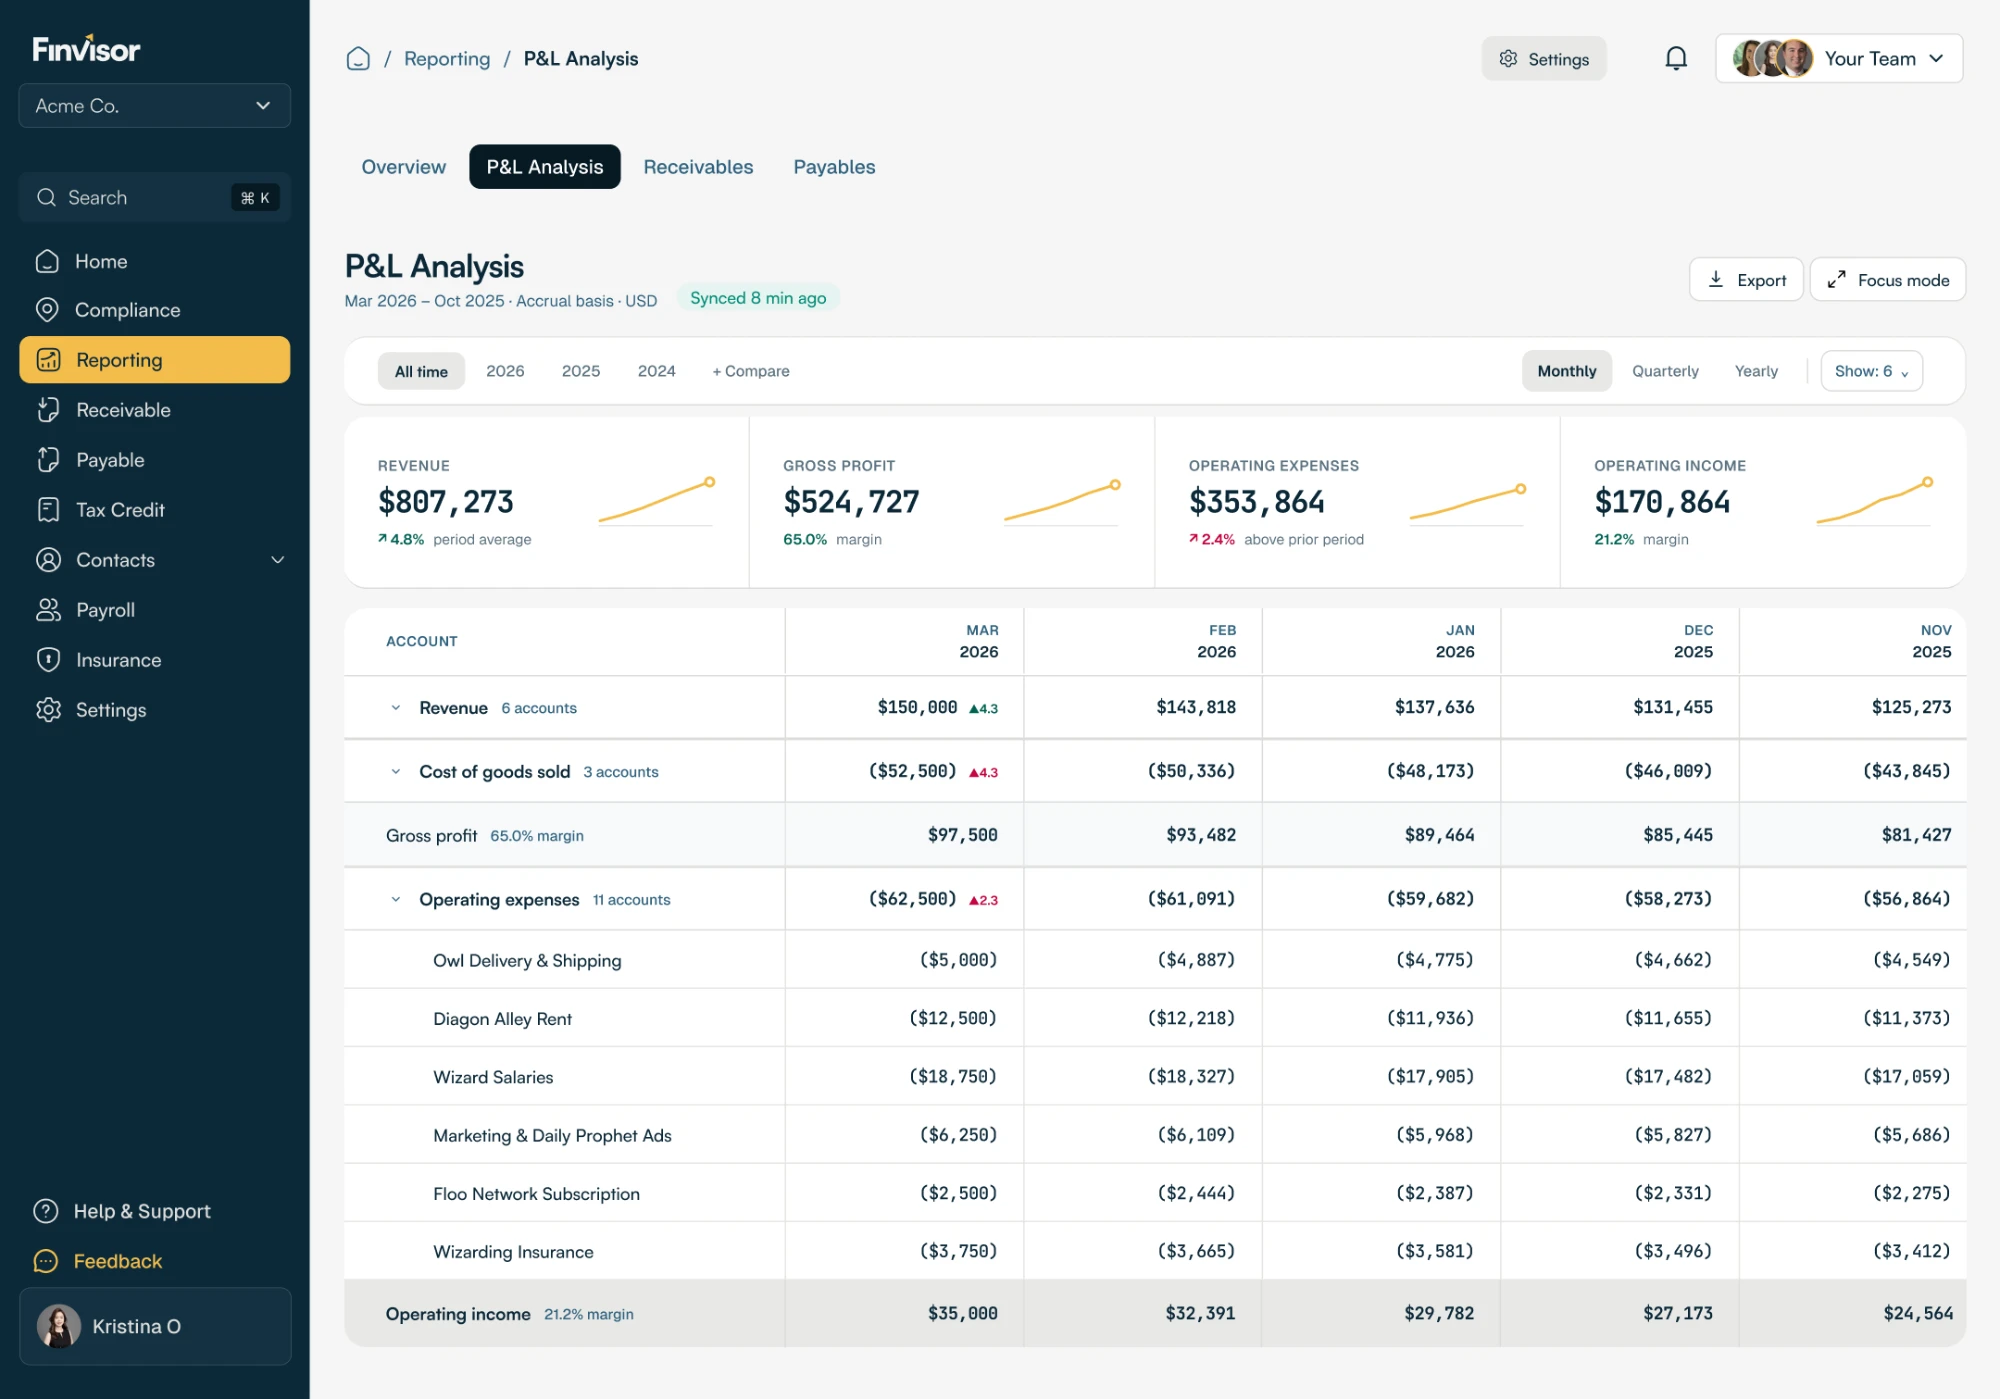Open the Show: 6 dropdown
Image resolution: width=2000 pixels, height=1399 pixels.
pyautogui.click(x=1871, y=371)
